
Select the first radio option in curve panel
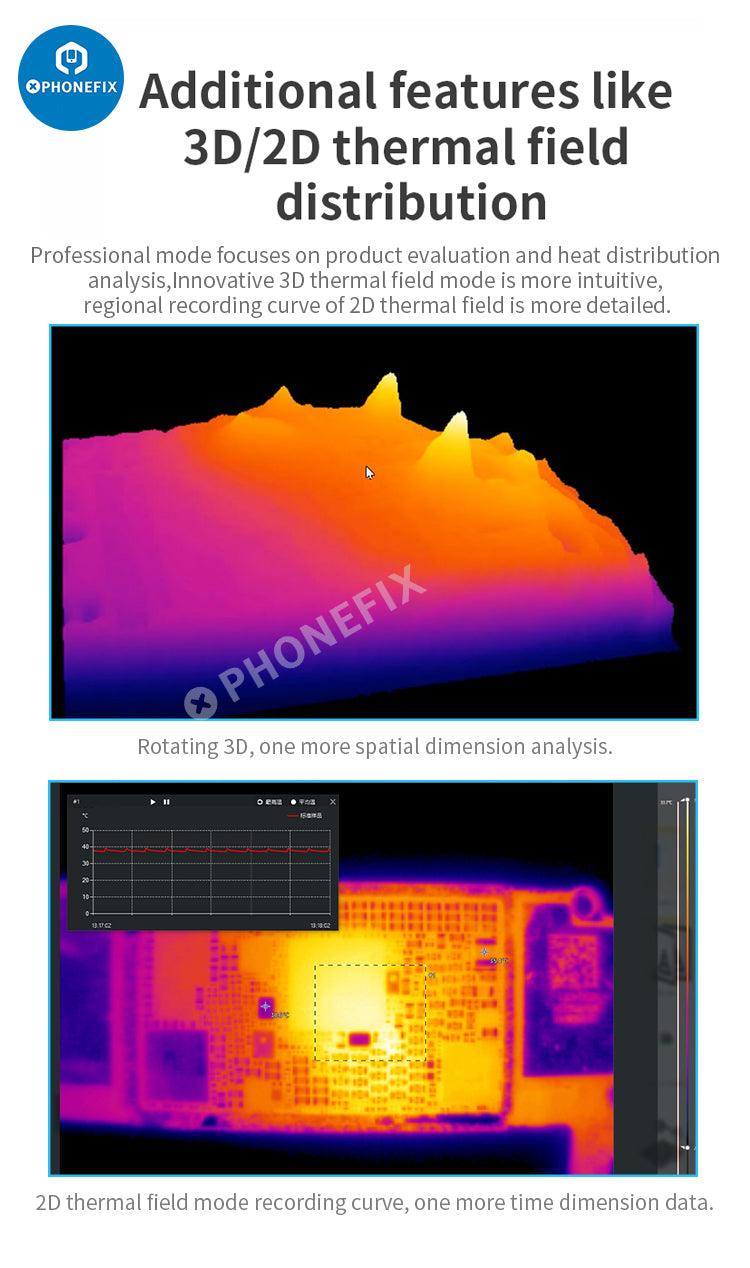(x=260, y=802)
